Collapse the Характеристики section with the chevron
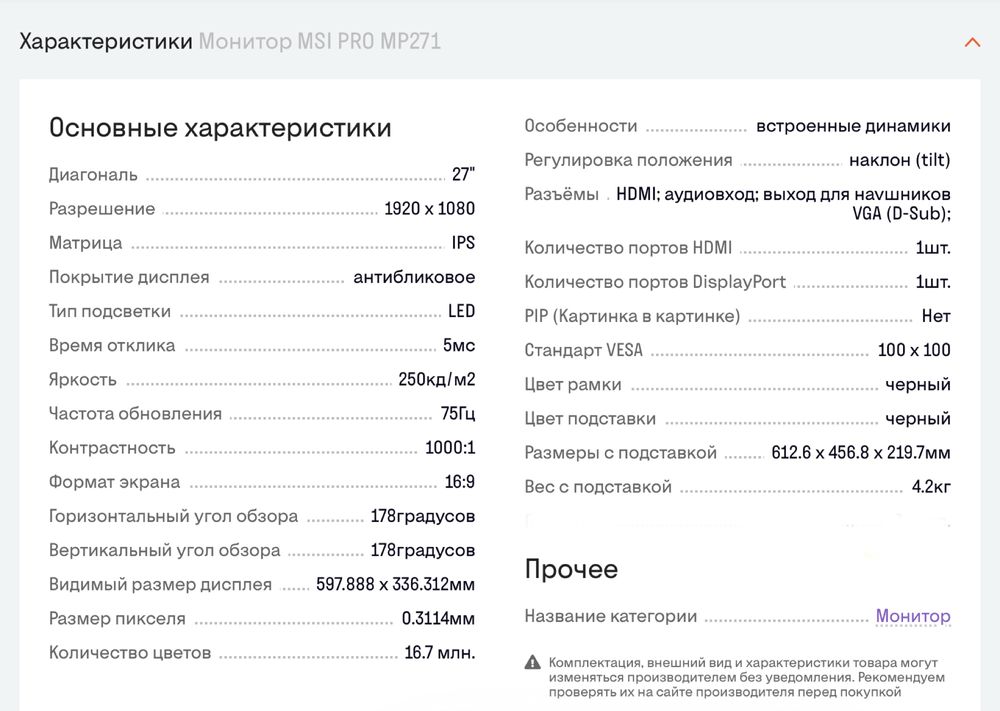This screenshot has width=1000, height=711. [x=972, y=43]
